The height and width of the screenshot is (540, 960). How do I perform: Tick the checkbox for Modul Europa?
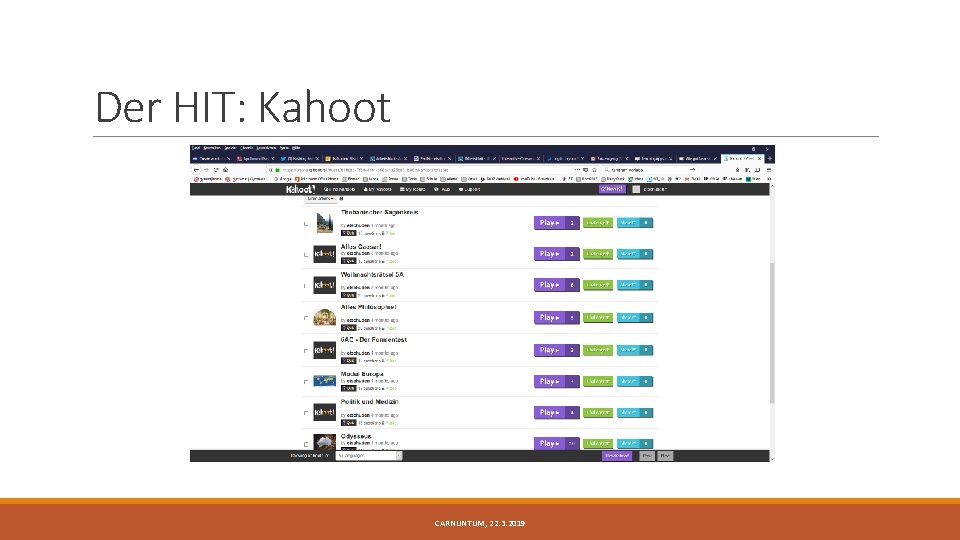pos(306,382)
